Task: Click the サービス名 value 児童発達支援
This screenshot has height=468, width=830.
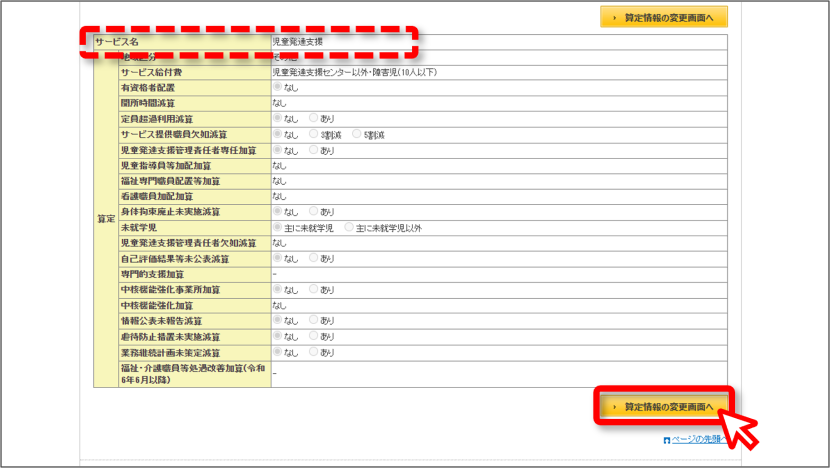Action: click(x=297, y=41)
